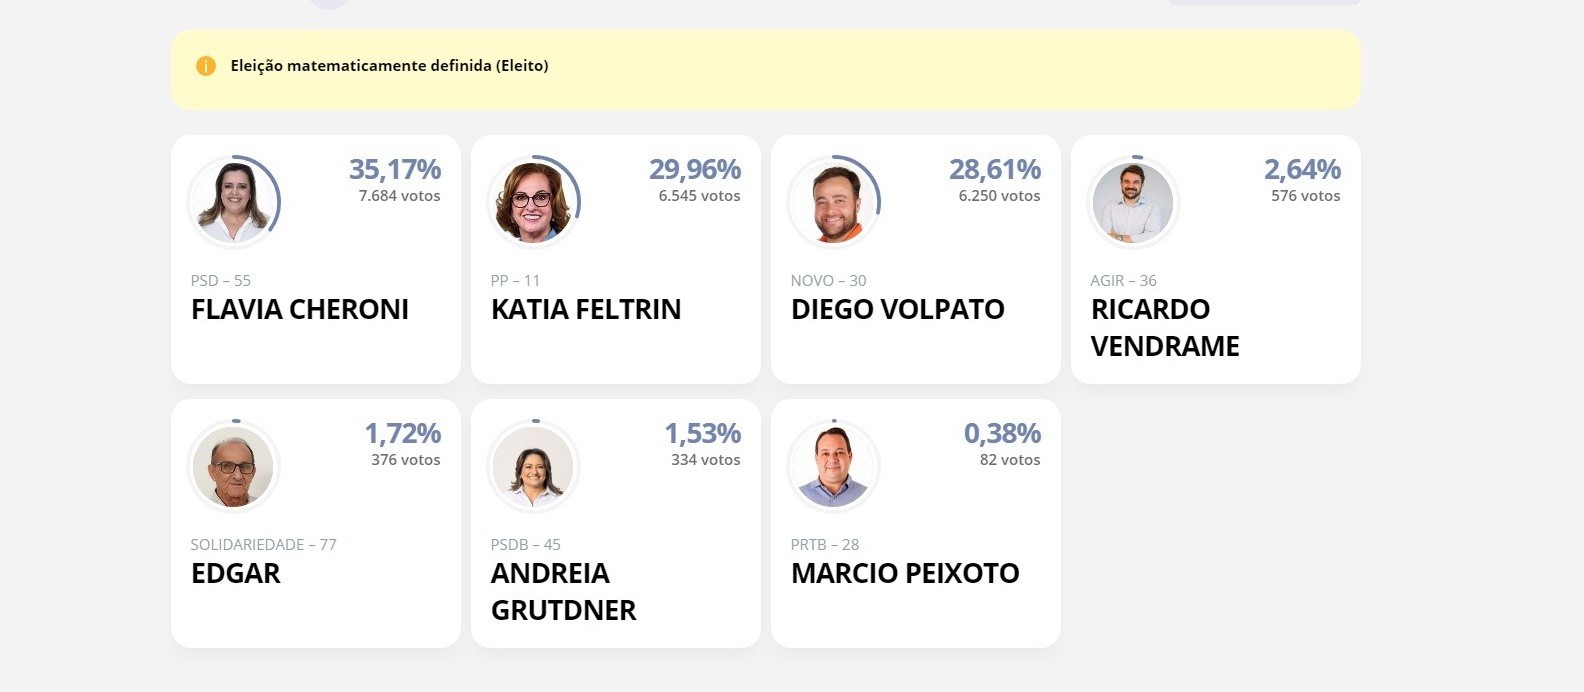Click the orange info icon in banner
The image size is (1584, 692).
tap(206, 66)
